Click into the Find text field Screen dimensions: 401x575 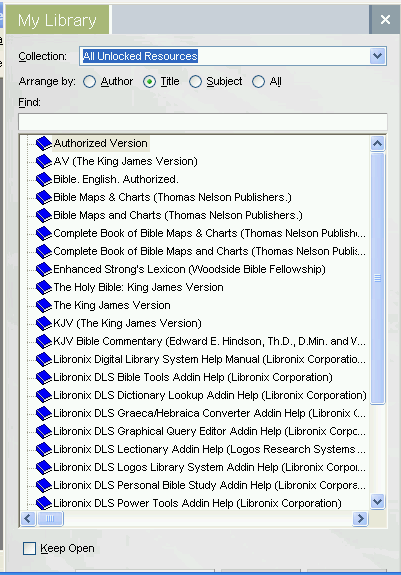click(202, 122)
